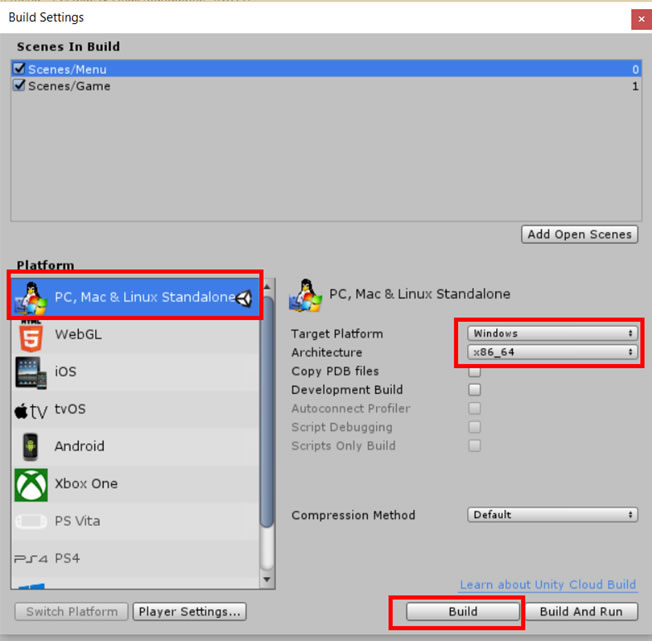Enable the Copy PDB files checkbox
This screenshot has width=652, height=641.
[x=474, y=371]
